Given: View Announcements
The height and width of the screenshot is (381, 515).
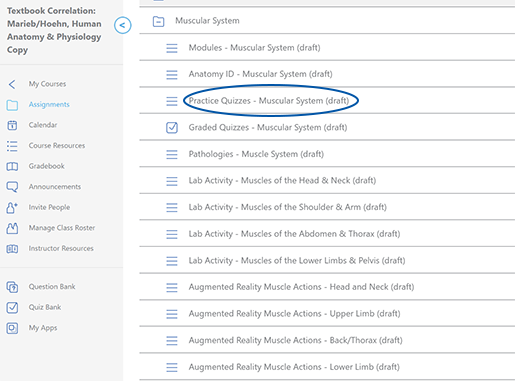Looking at the screenshot, I should pos(55,187).
